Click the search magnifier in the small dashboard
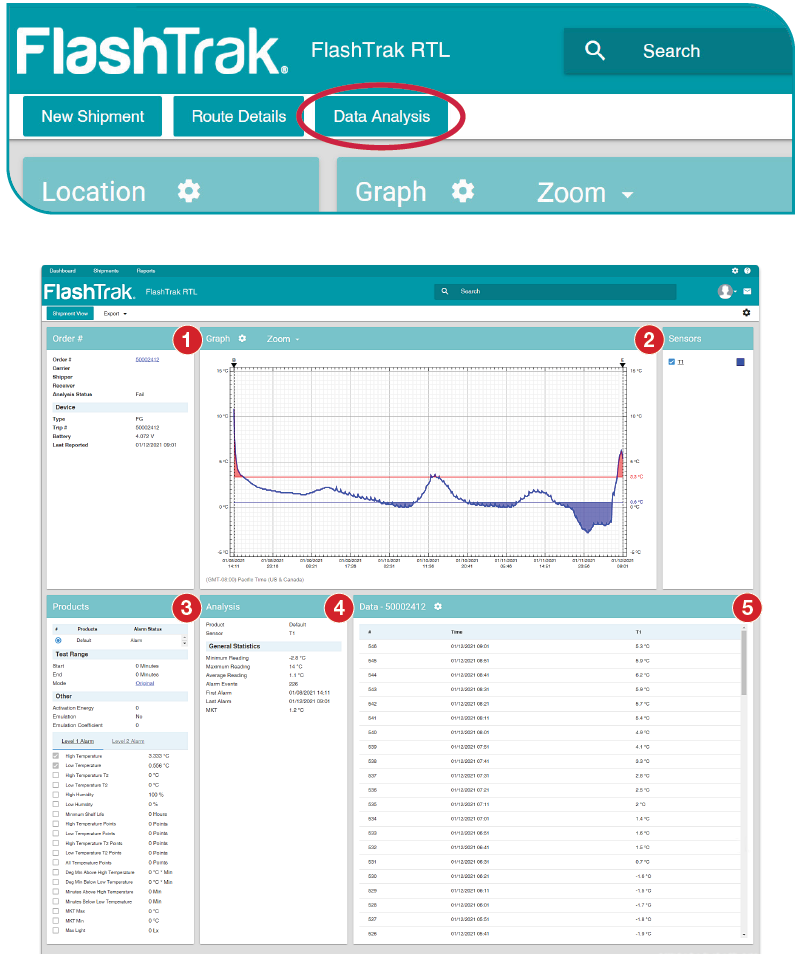The width and height of the screenshot is (801, 954). tap(445, 291)
